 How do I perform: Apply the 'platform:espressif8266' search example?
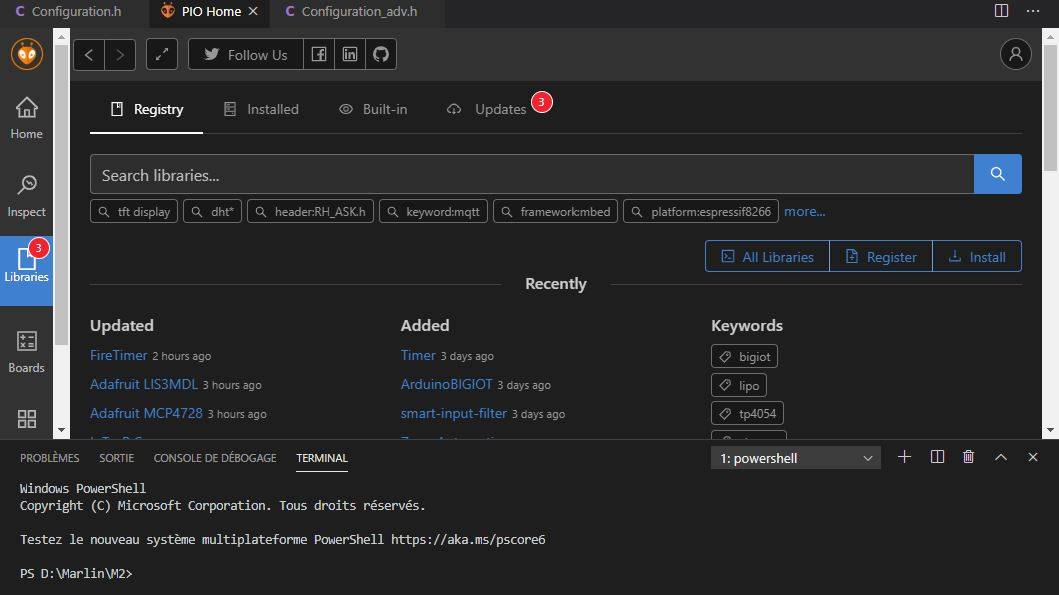pyautogui.click(x=701, y=211)
